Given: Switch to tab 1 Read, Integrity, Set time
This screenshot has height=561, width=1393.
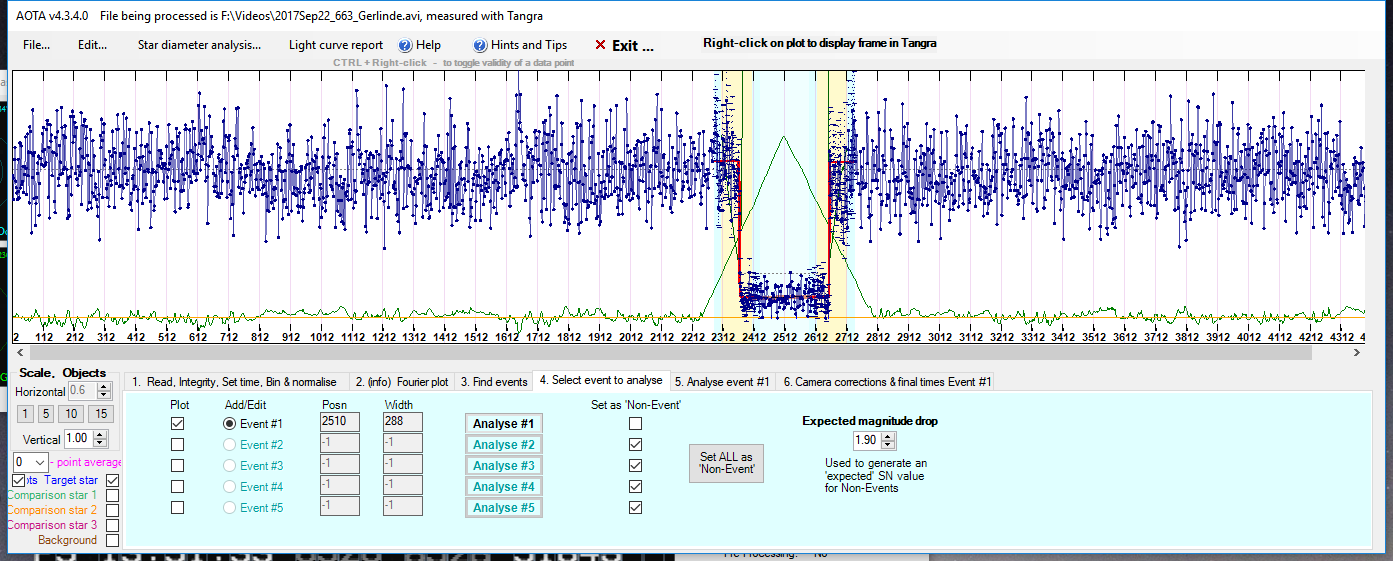Looking at the screenshot, I should [238, 382].
